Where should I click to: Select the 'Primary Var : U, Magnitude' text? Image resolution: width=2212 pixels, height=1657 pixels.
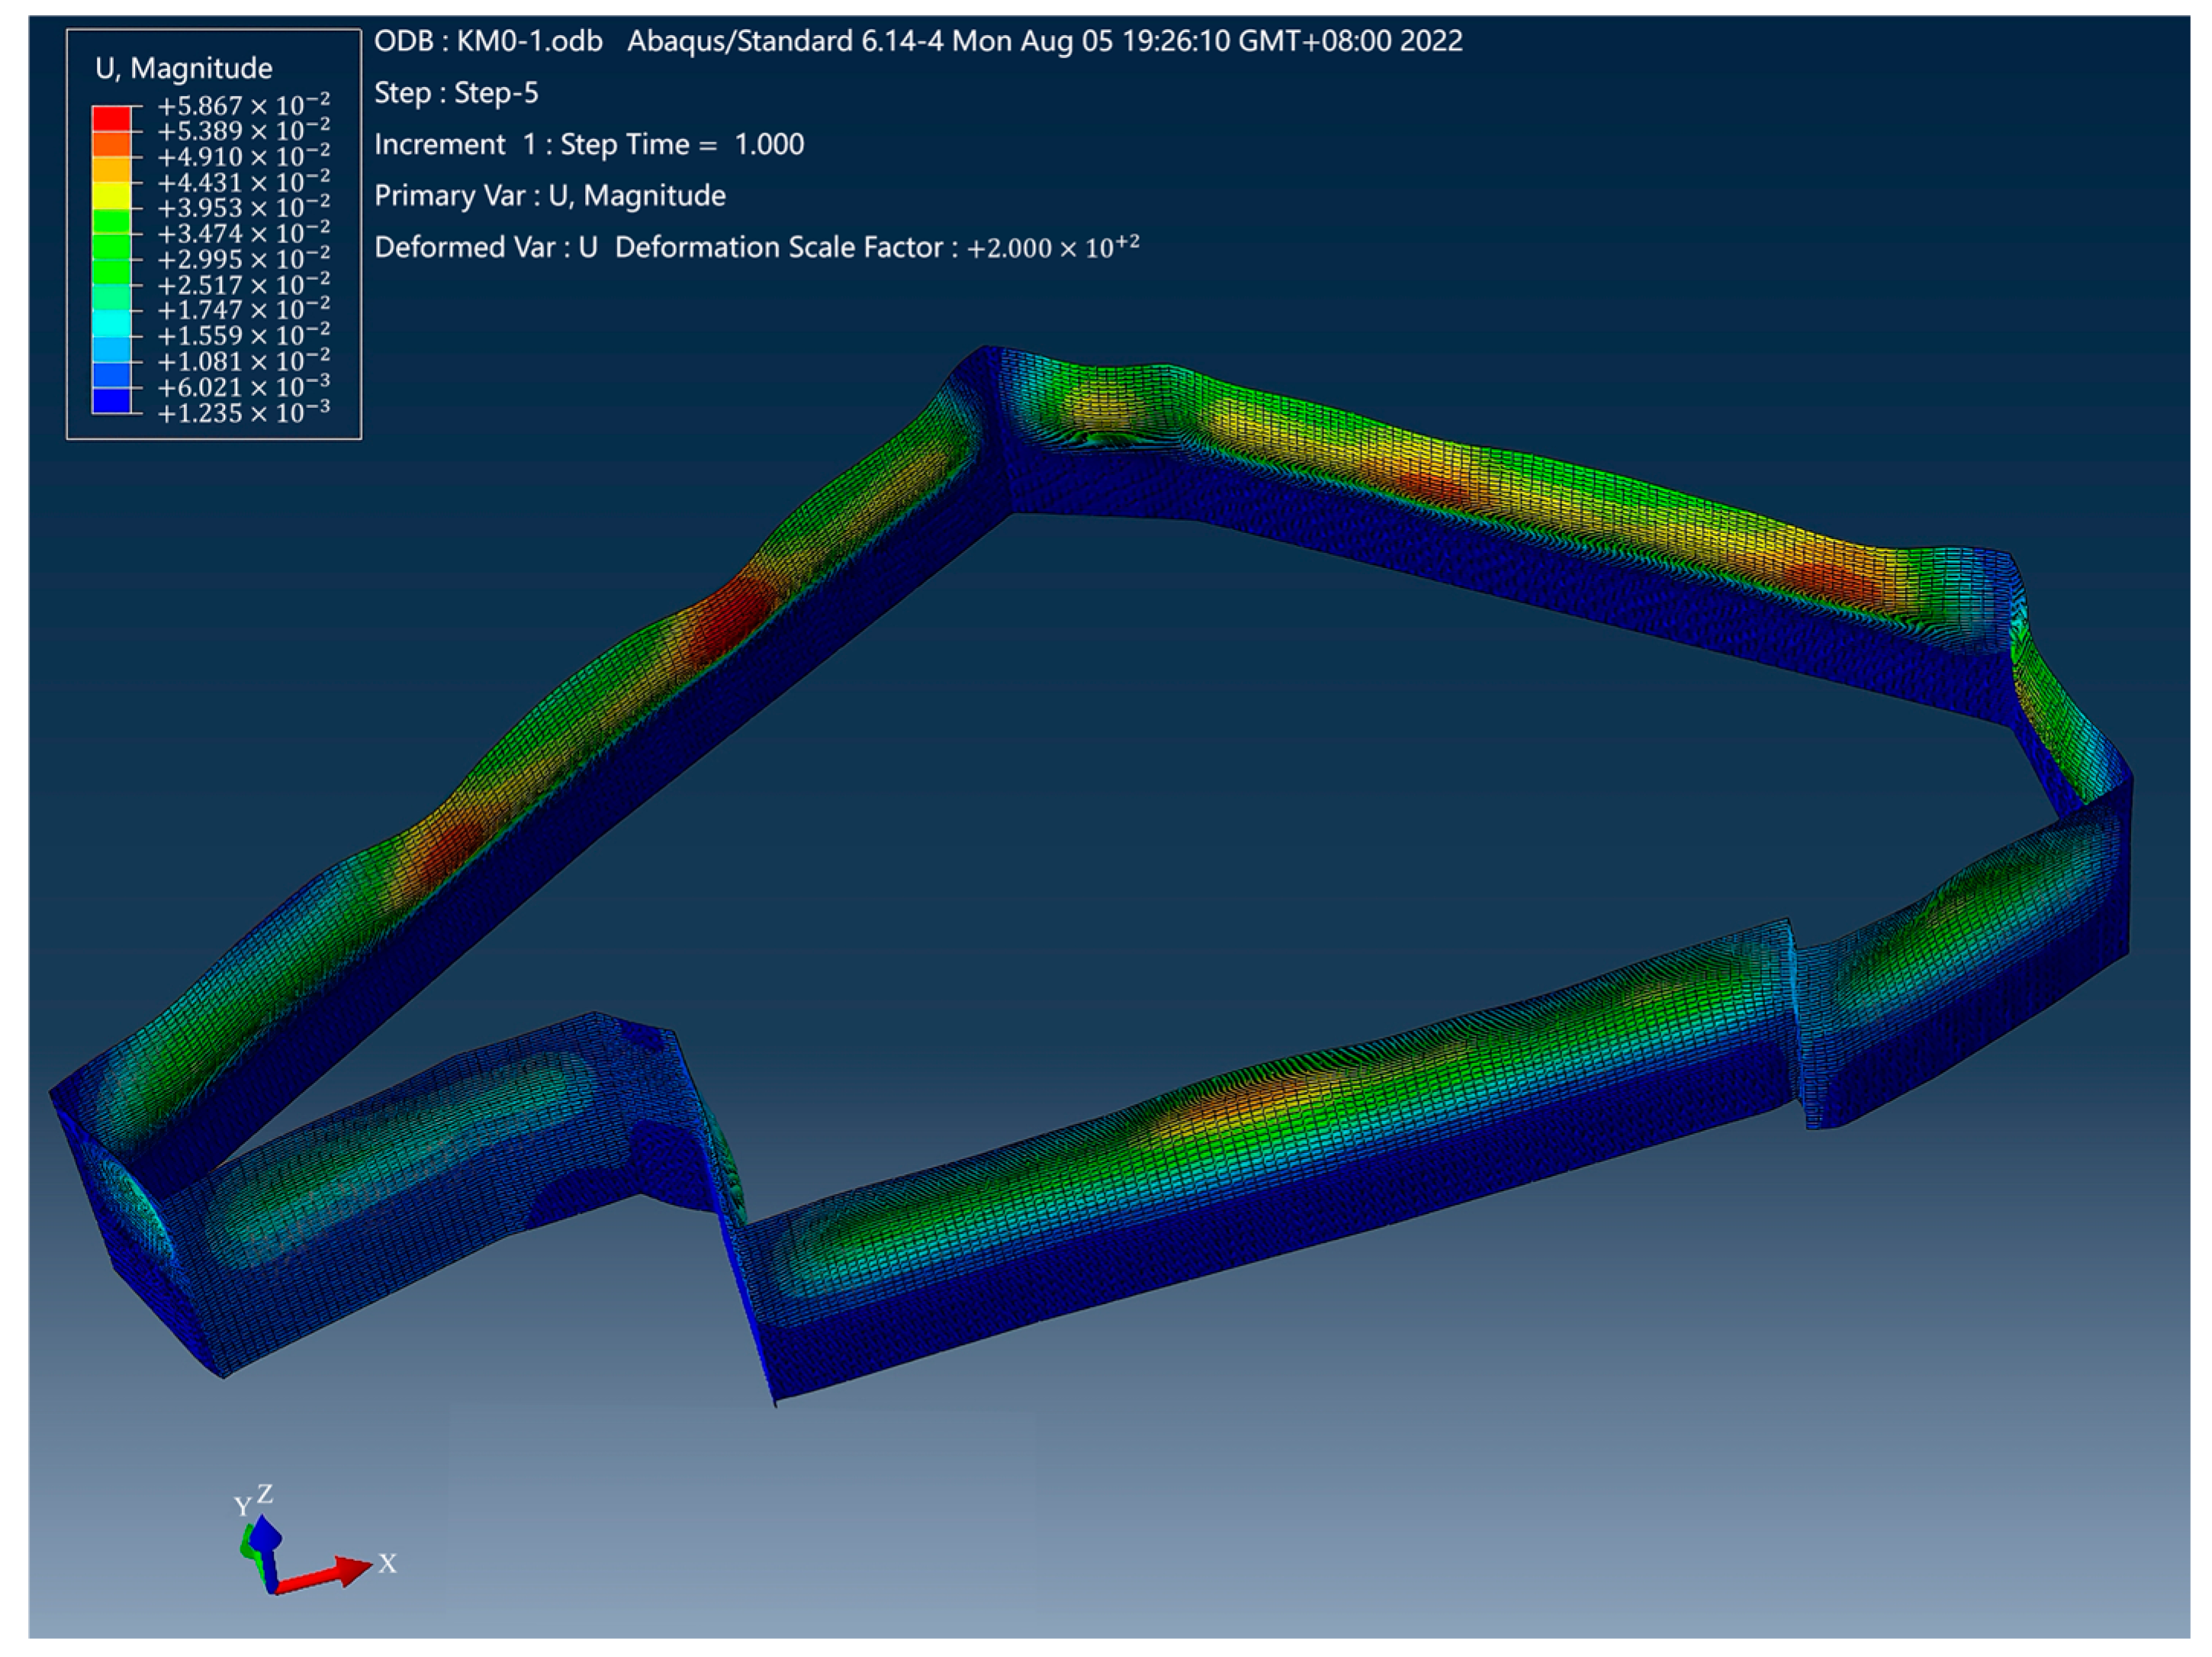point(549,195)
